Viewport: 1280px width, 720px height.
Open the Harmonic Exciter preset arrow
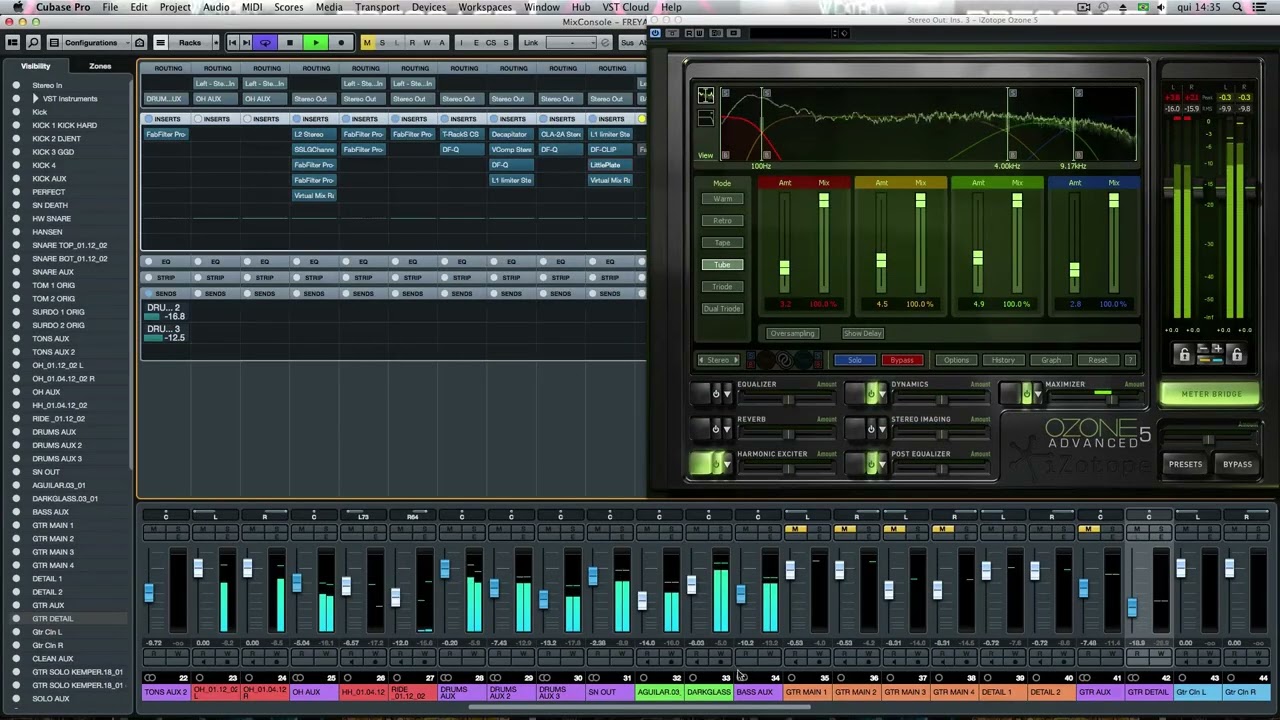pos(727,465)
